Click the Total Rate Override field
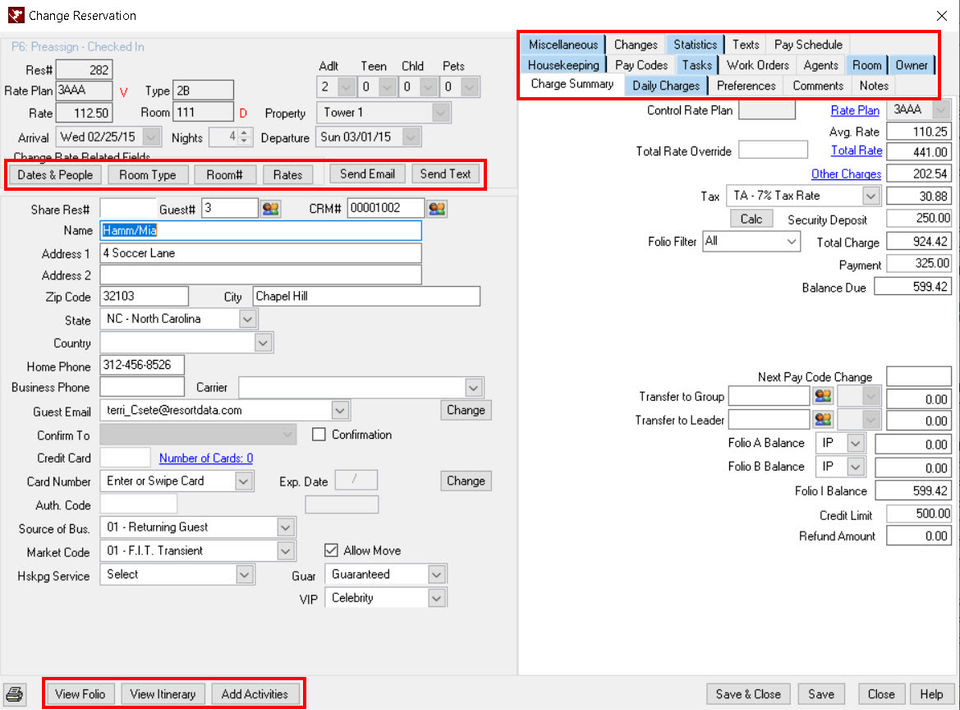The width and height of the screenshot is (960, 710). (773, 150)
